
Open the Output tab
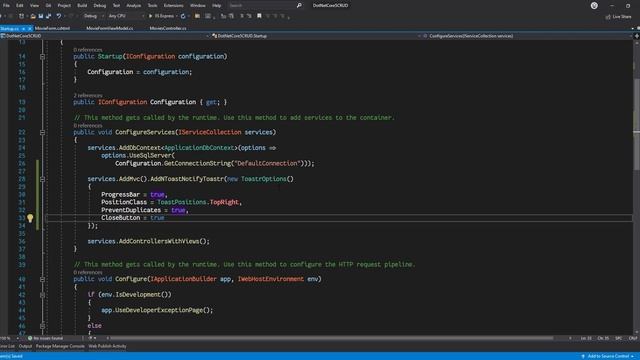25,346
